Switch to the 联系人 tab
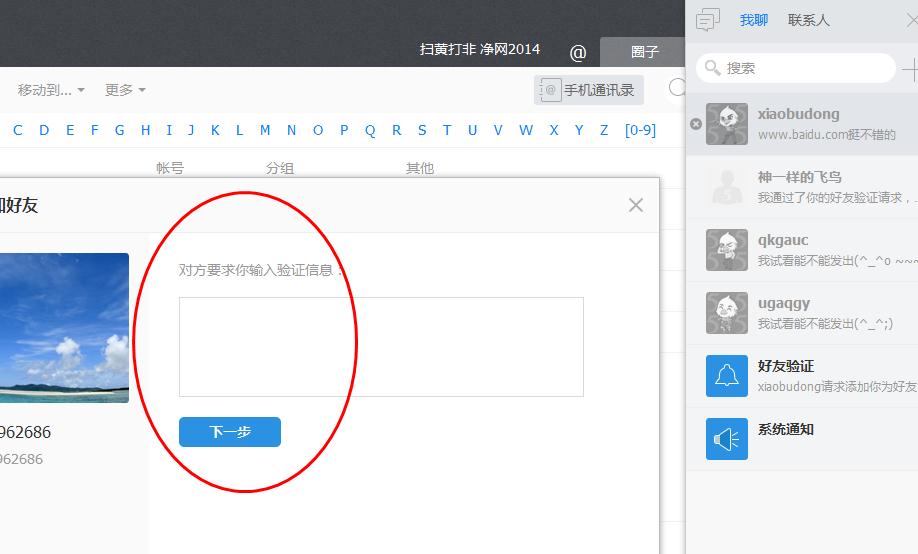 (808, 20)
